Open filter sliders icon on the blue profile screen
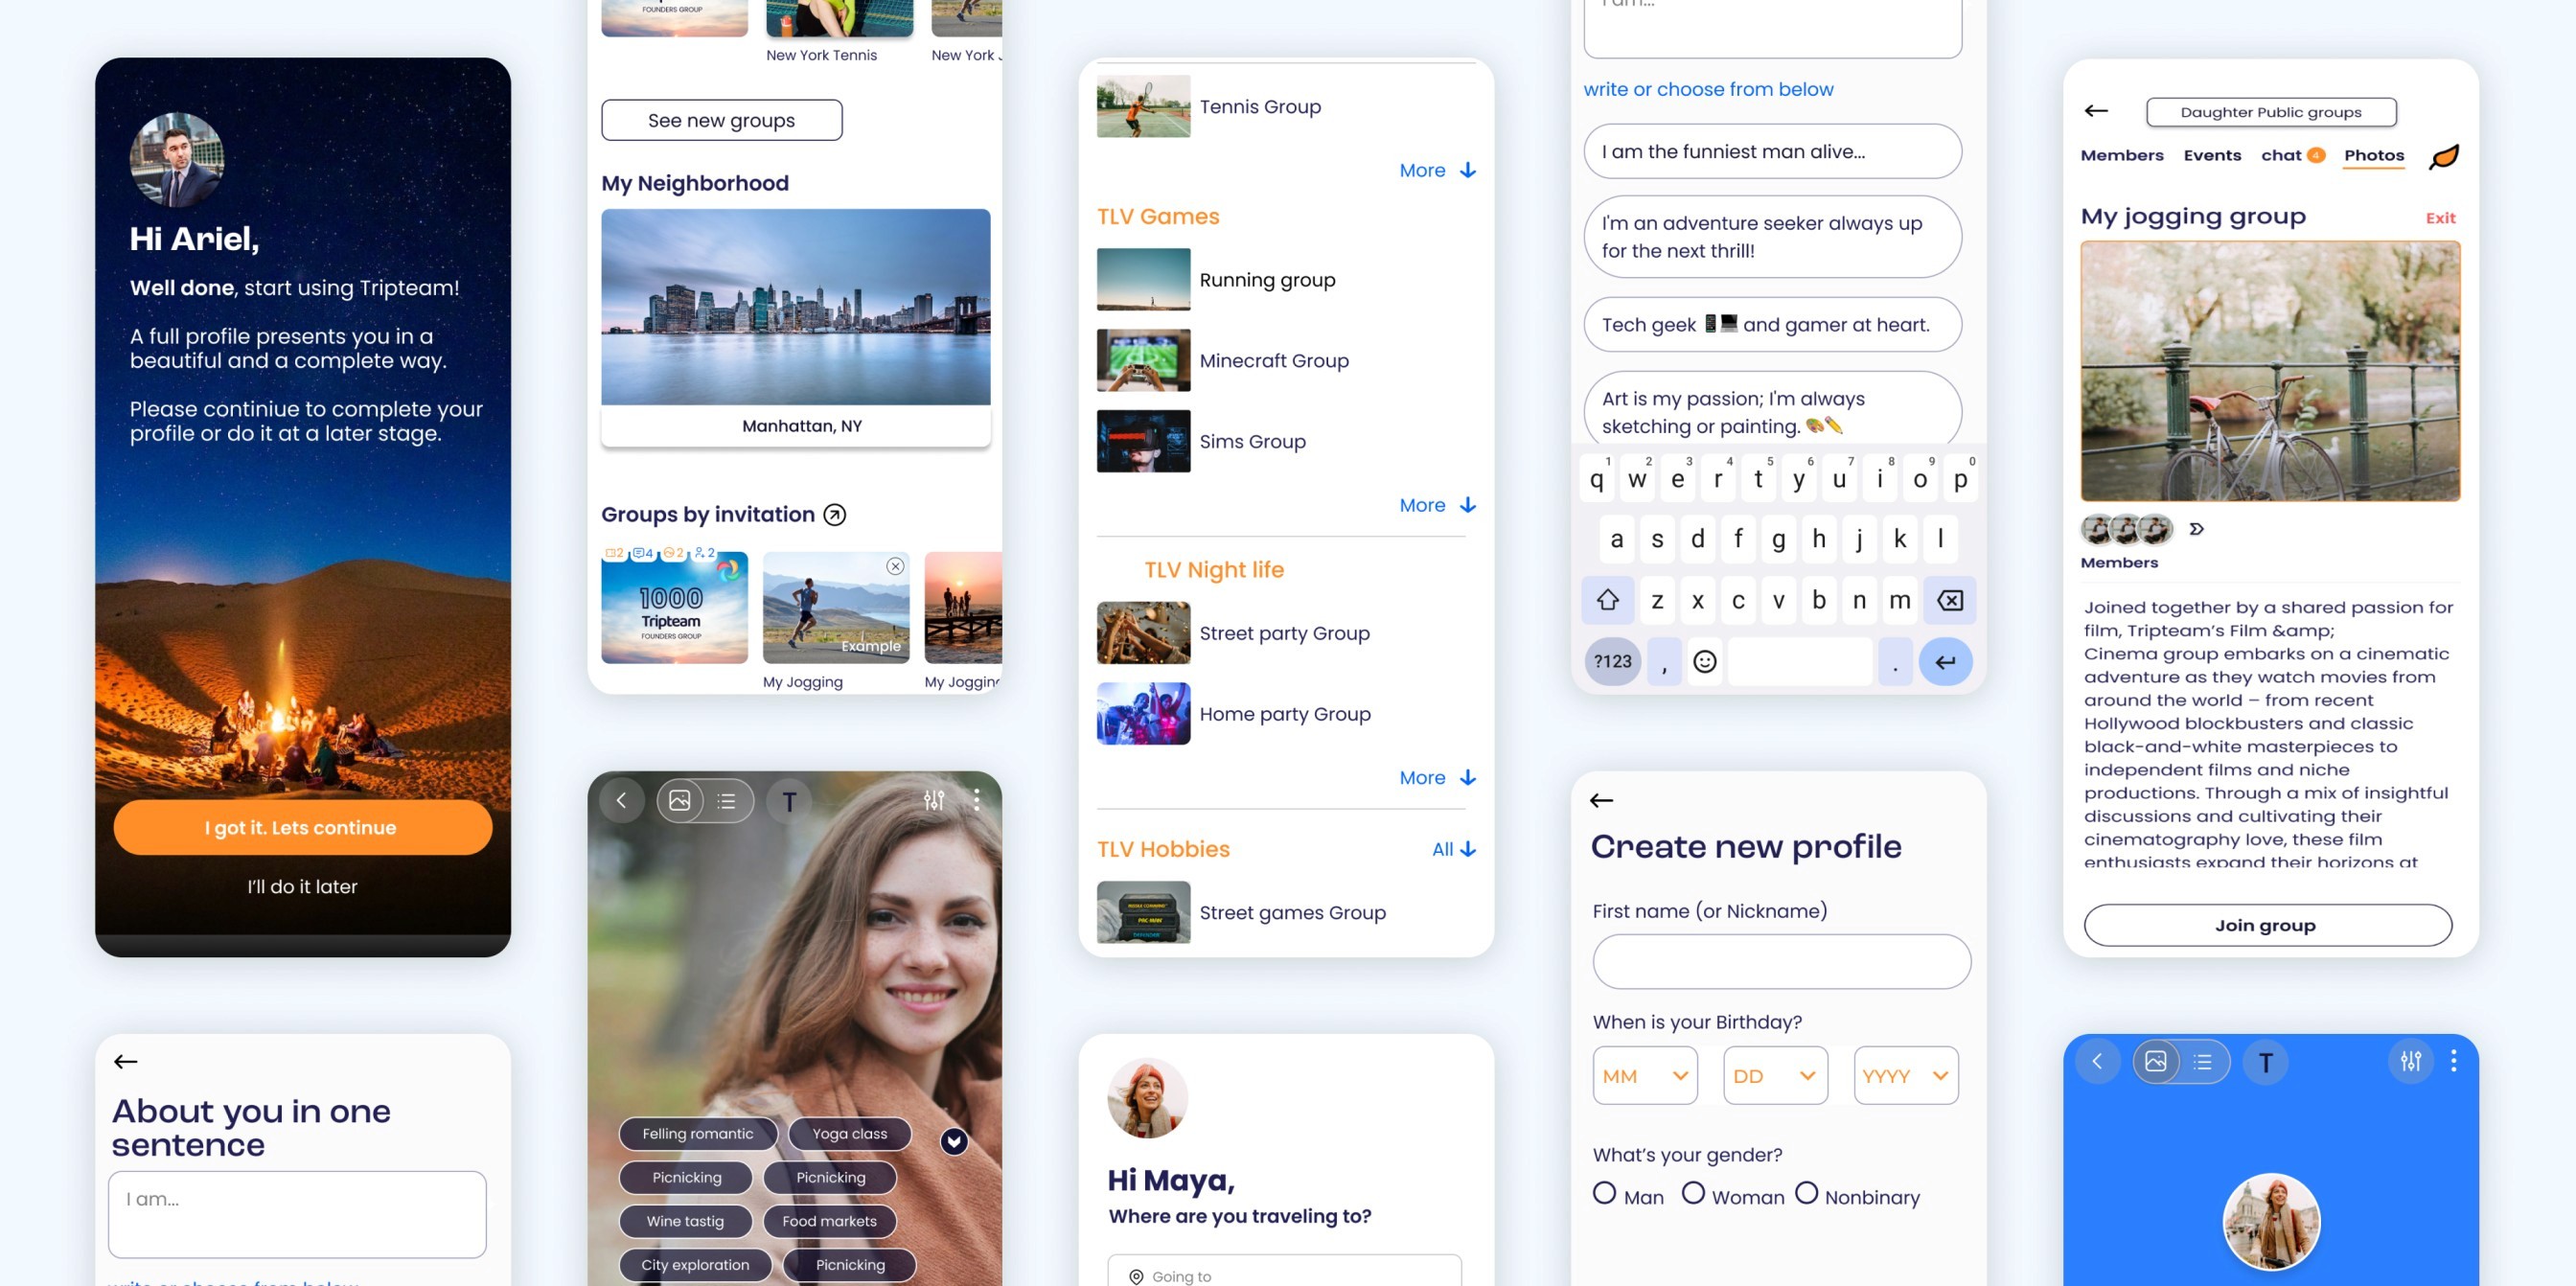 click(x=2411, y=1061)
